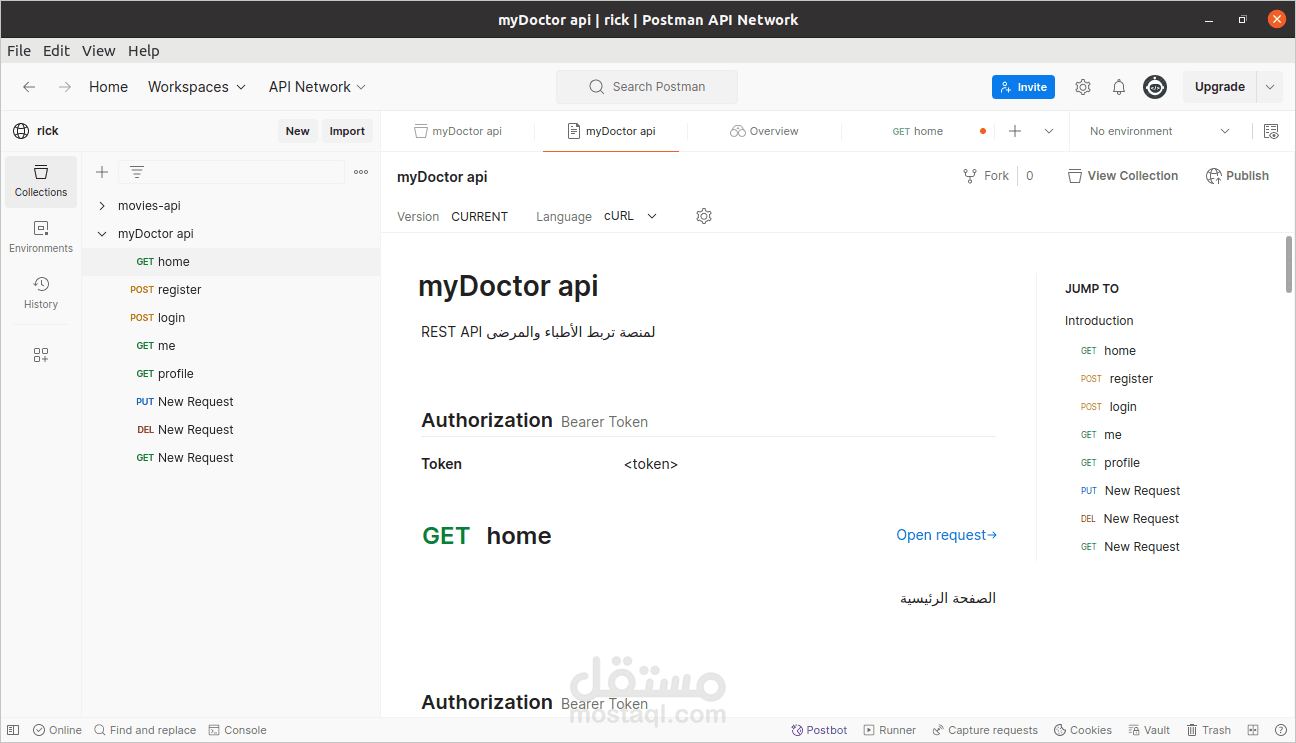Click the View Collection button

point(1122,175)
